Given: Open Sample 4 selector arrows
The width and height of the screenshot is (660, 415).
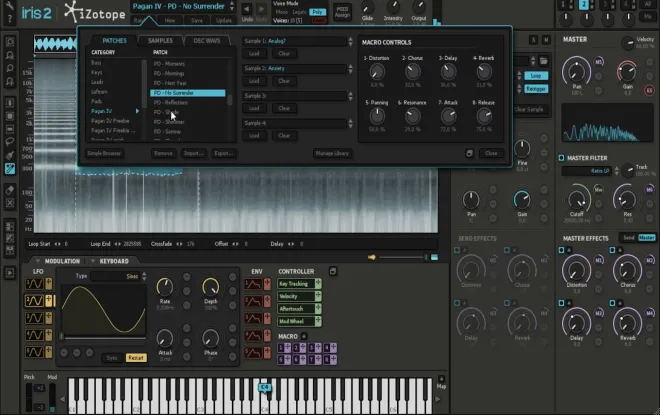Looking at the screenshot, I should [350, 123].
